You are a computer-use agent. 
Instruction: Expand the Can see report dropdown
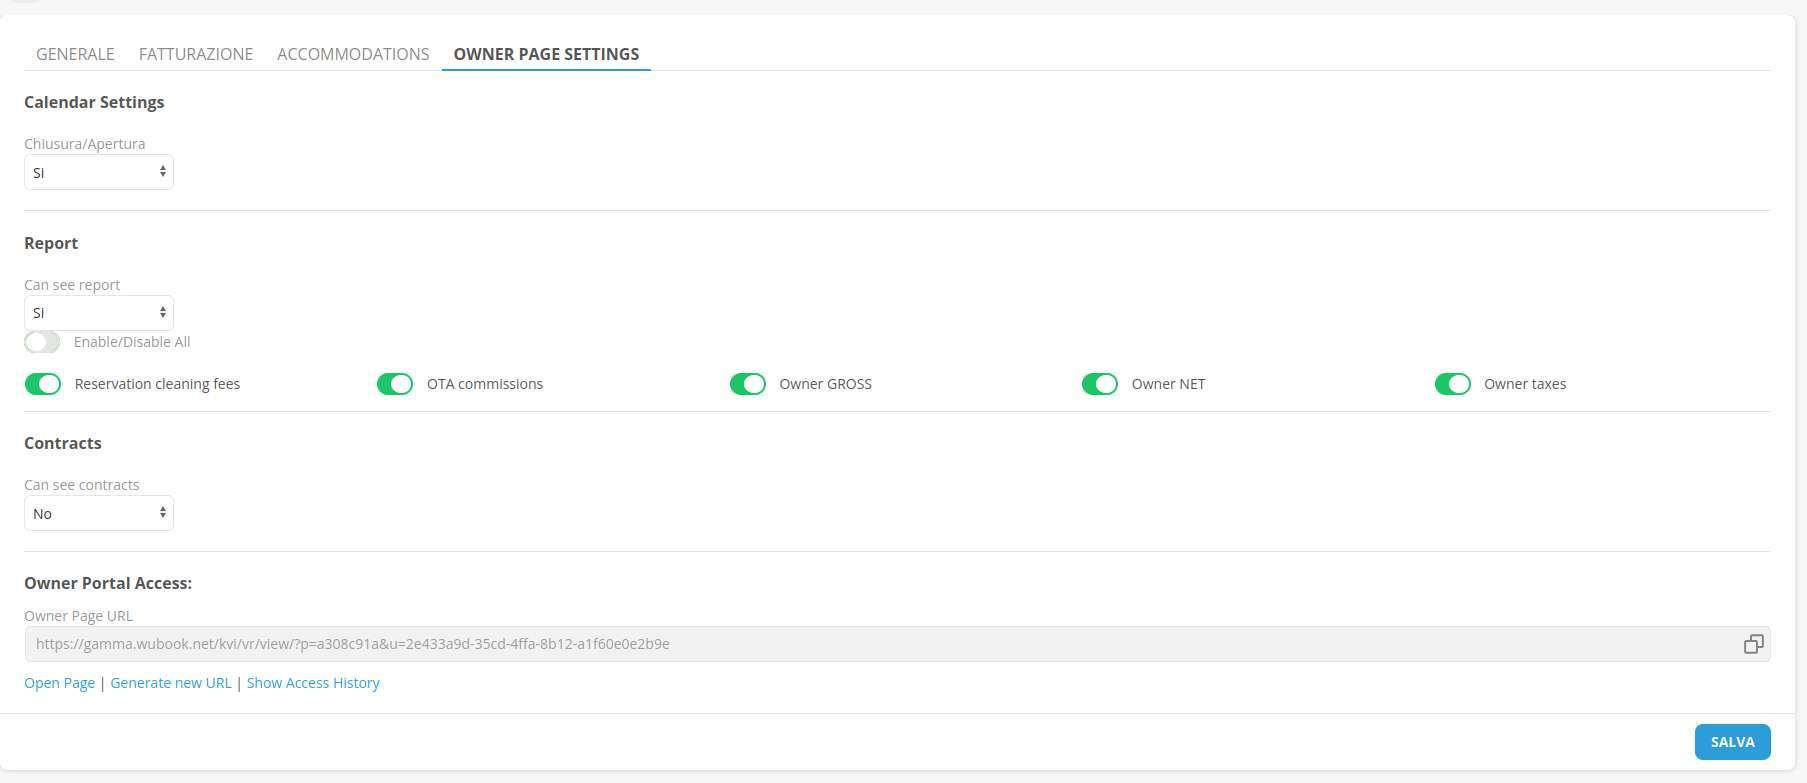(98, 313)
